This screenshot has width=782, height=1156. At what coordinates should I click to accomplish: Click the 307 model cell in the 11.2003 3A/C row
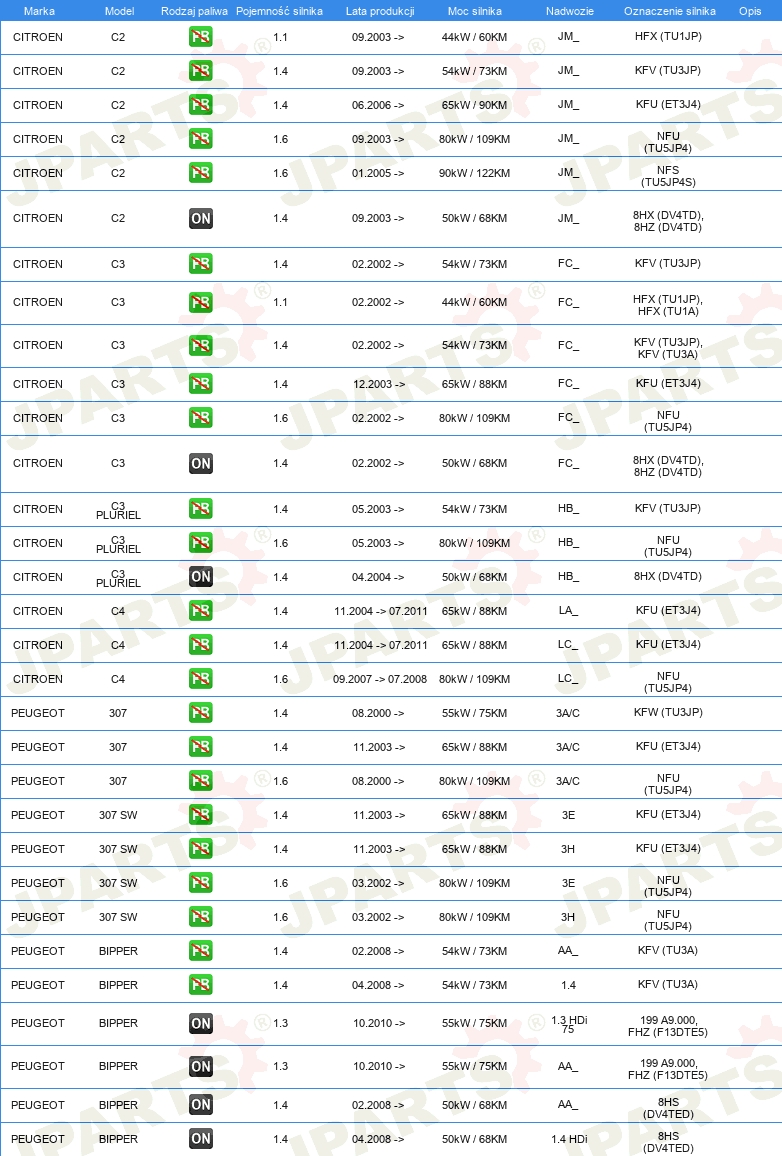click(x=118, y=747)
